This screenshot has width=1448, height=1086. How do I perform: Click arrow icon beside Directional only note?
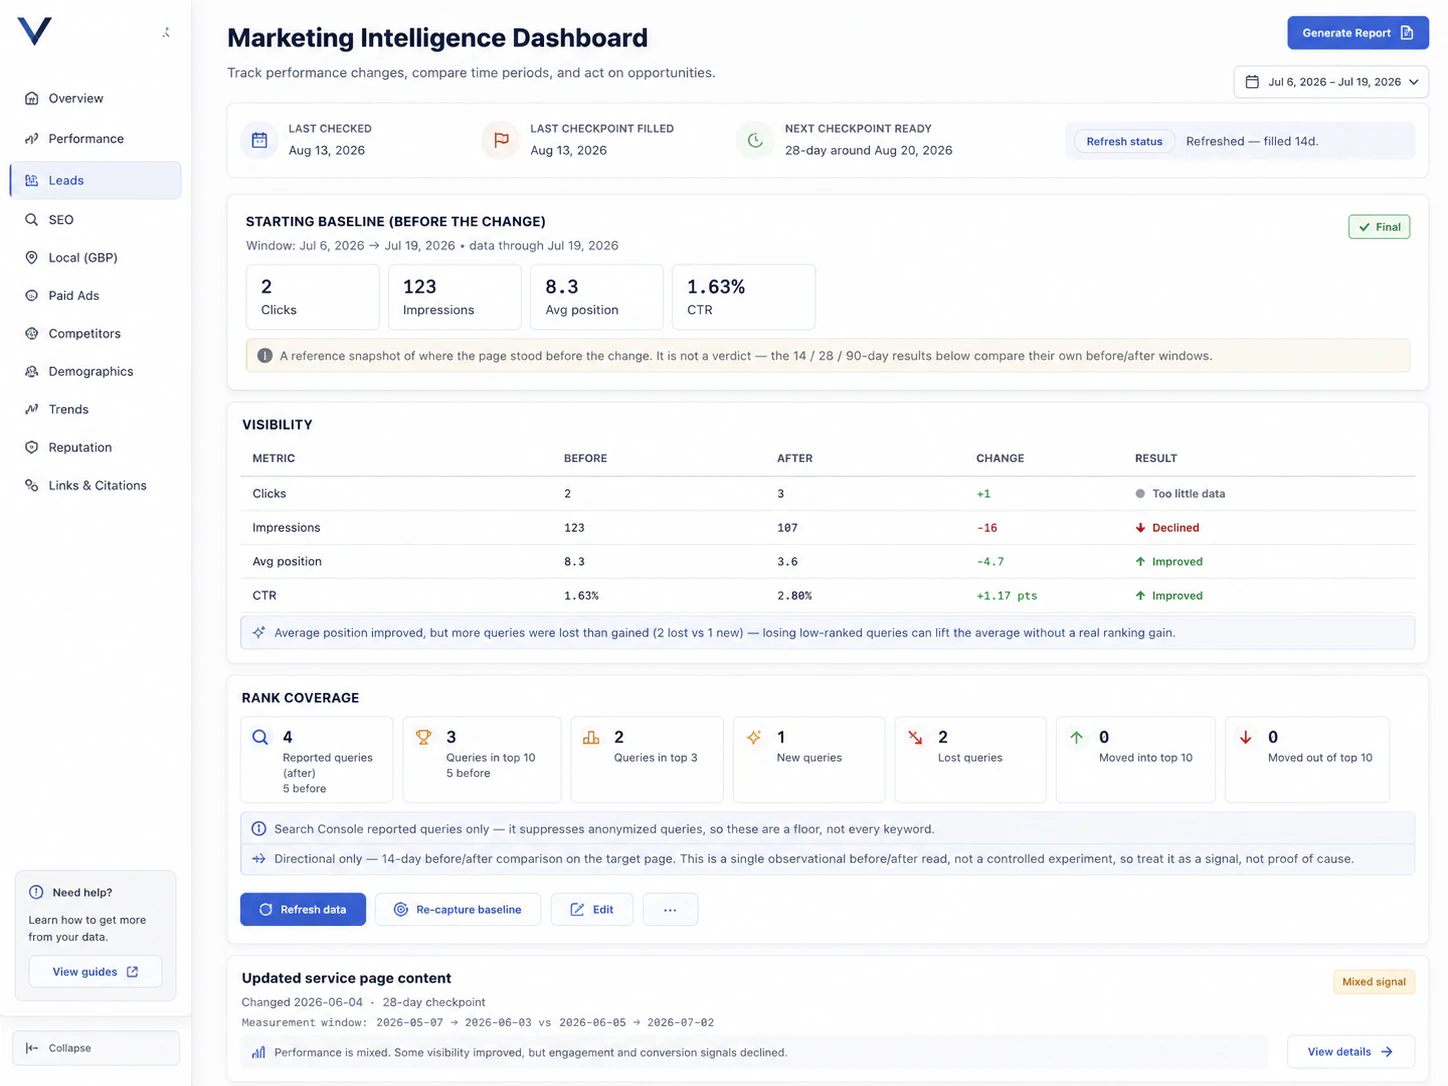(259, 859)
